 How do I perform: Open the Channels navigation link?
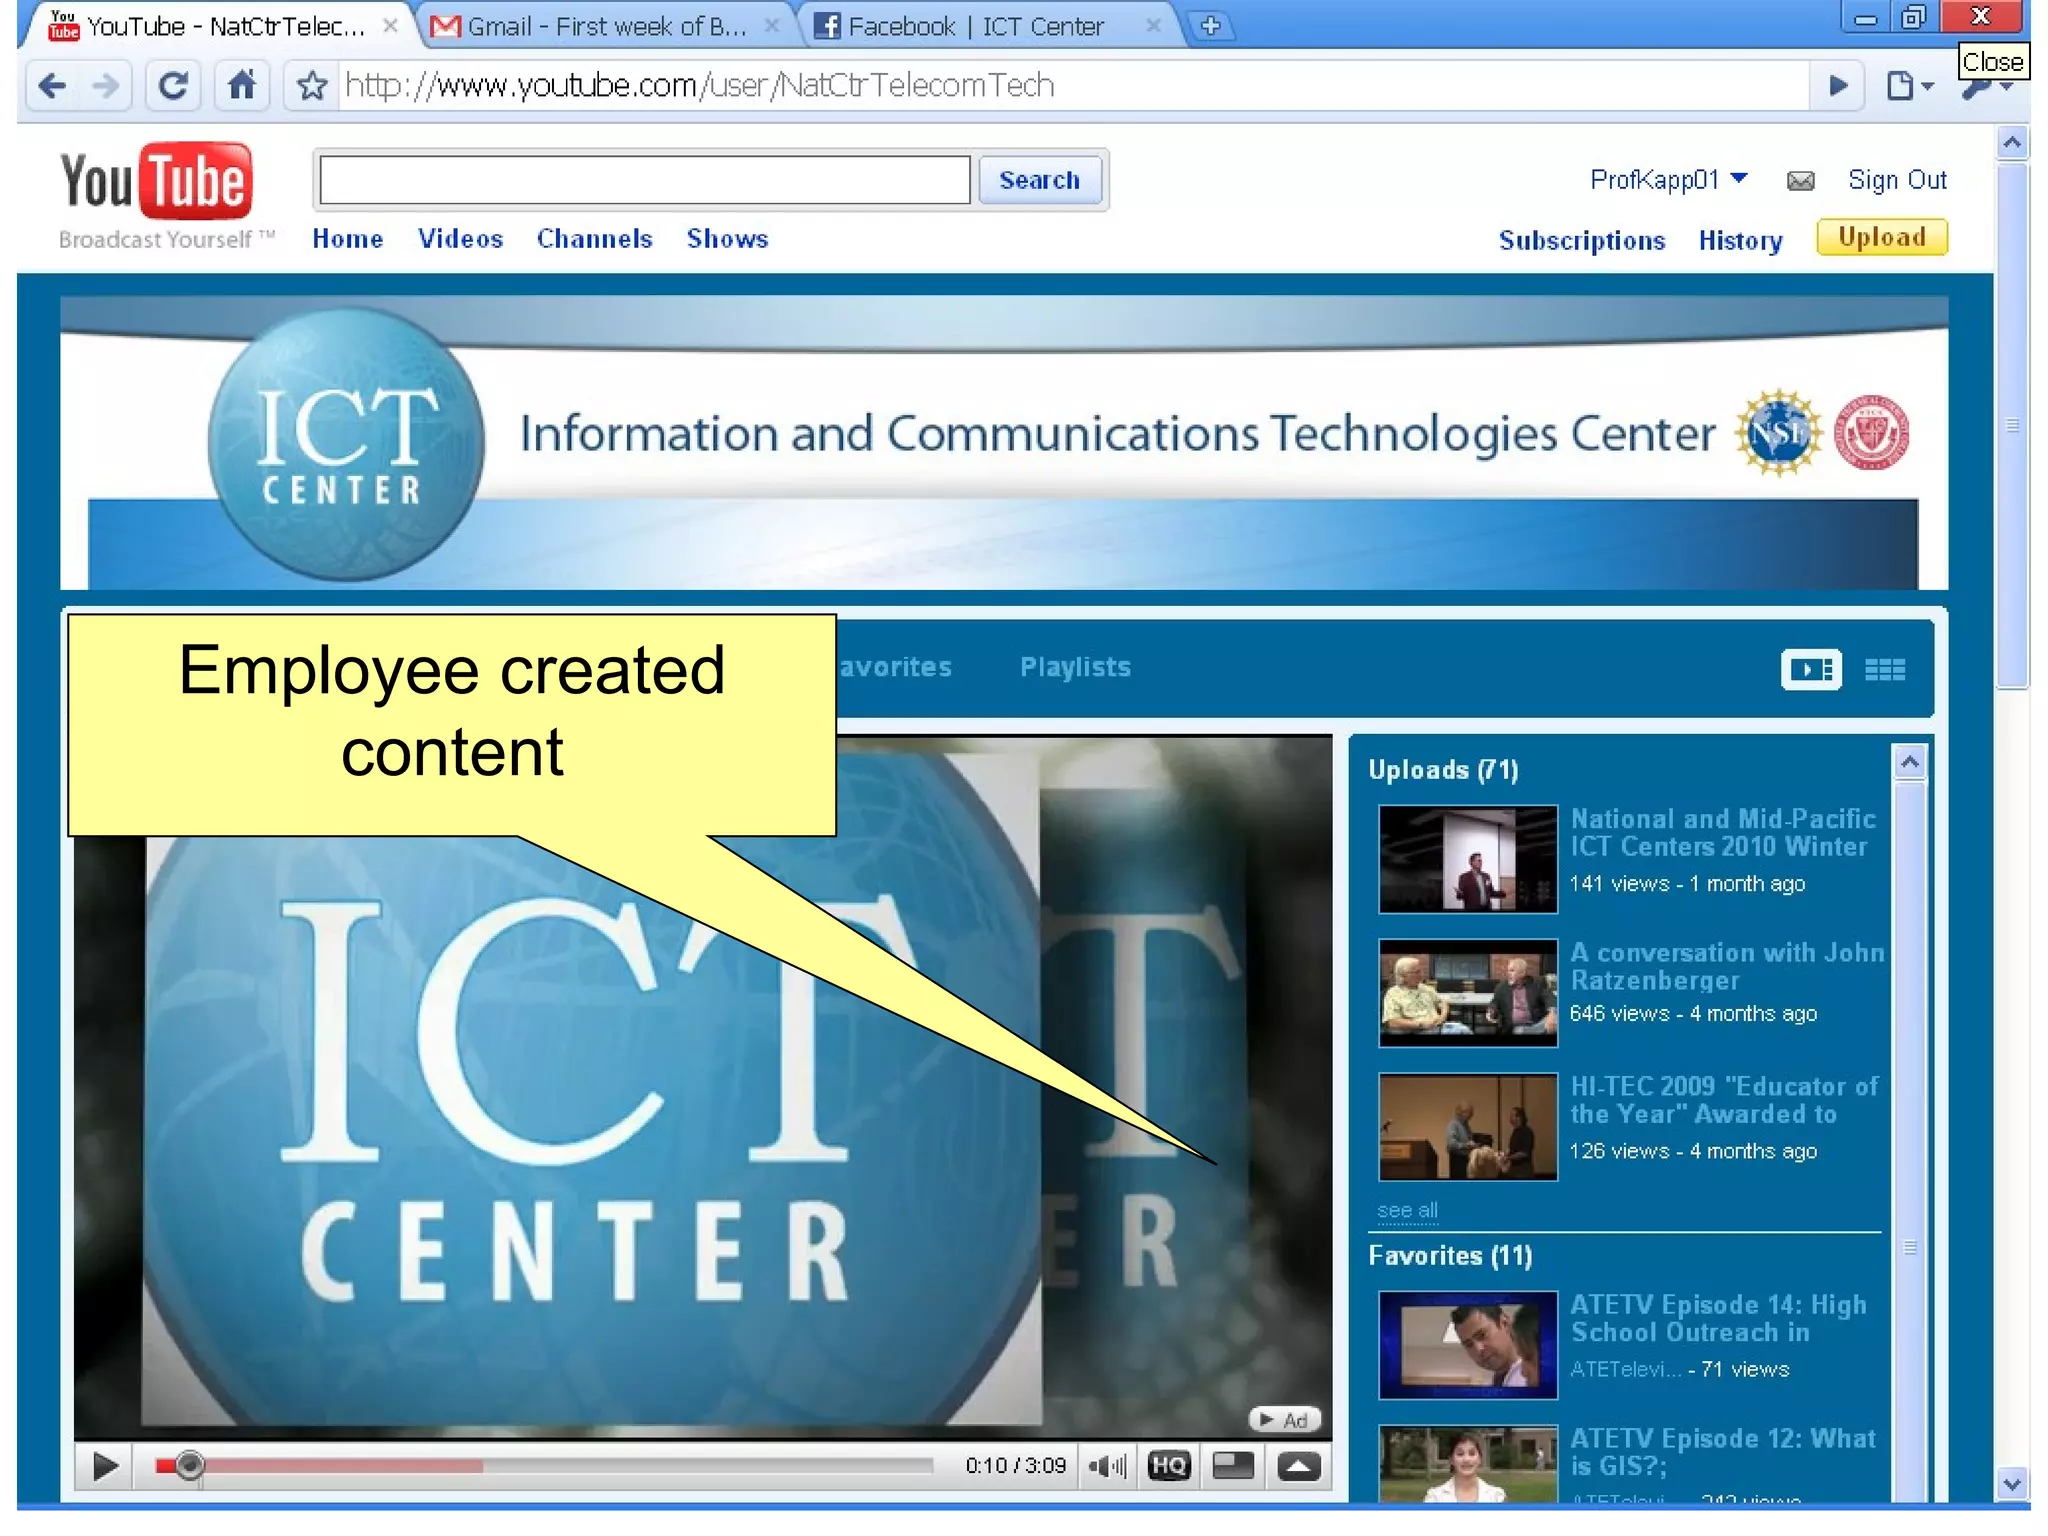(x=594, y=239)
